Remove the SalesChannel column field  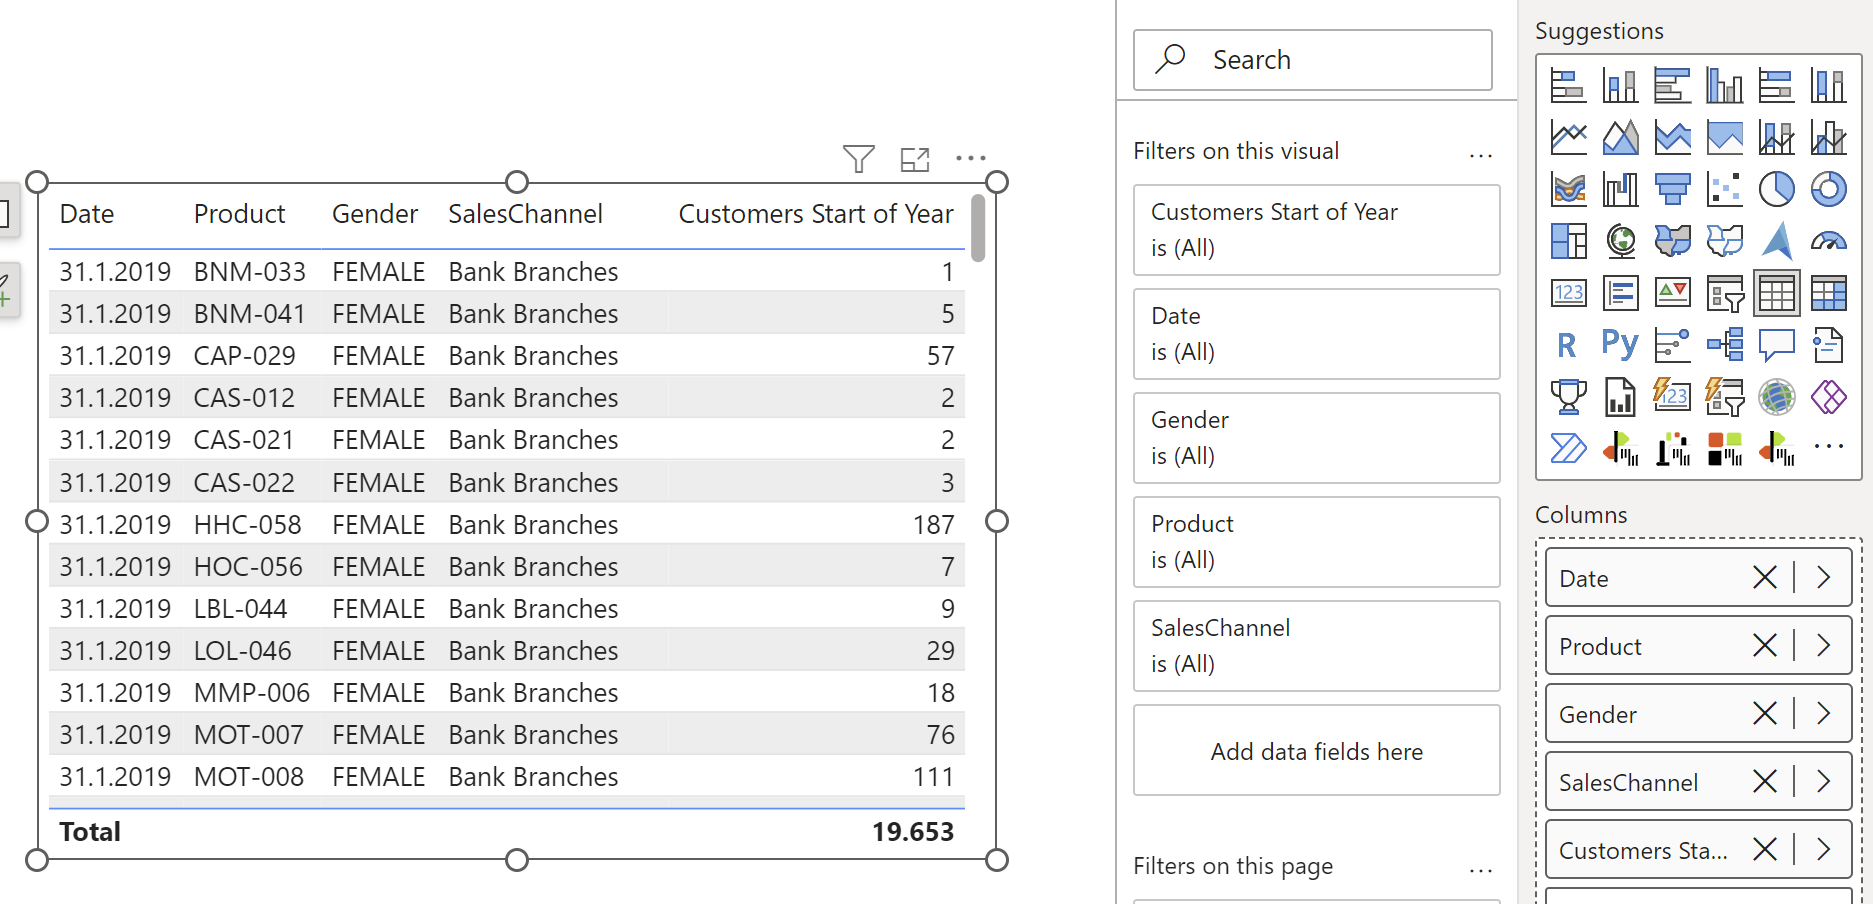[1765, 781]
